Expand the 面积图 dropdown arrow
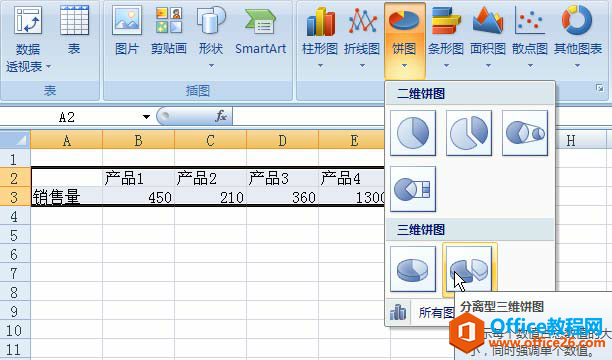 (488, 66)
